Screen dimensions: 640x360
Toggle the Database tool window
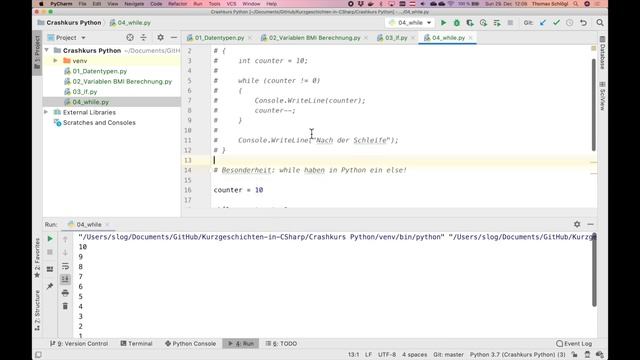coord(602,52)
